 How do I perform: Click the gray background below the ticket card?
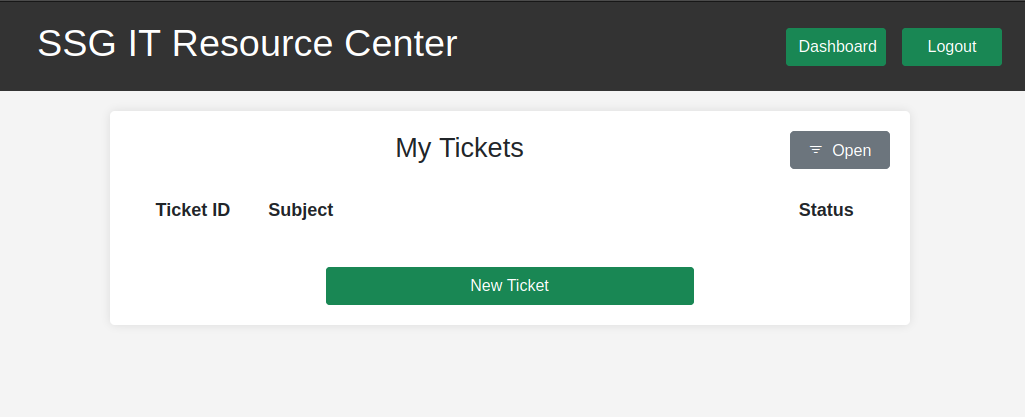509,372
